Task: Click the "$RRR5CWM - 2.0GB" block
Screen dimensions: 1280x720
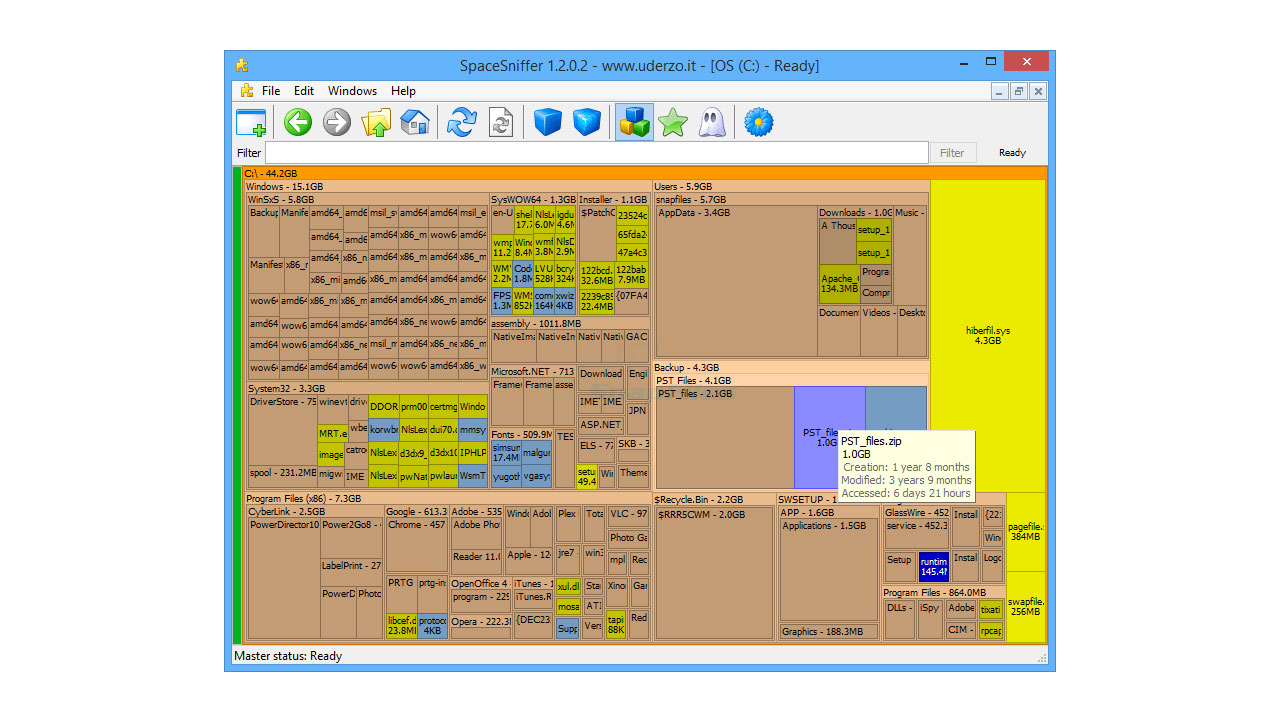Action: (x=714, y=573)
